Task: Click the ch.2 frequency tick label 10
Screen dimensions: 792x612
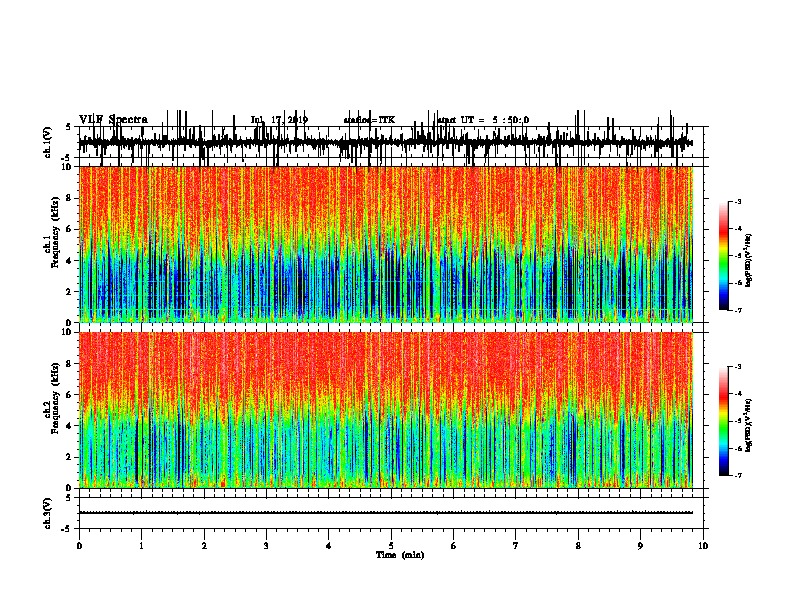Action: (68, 332)
